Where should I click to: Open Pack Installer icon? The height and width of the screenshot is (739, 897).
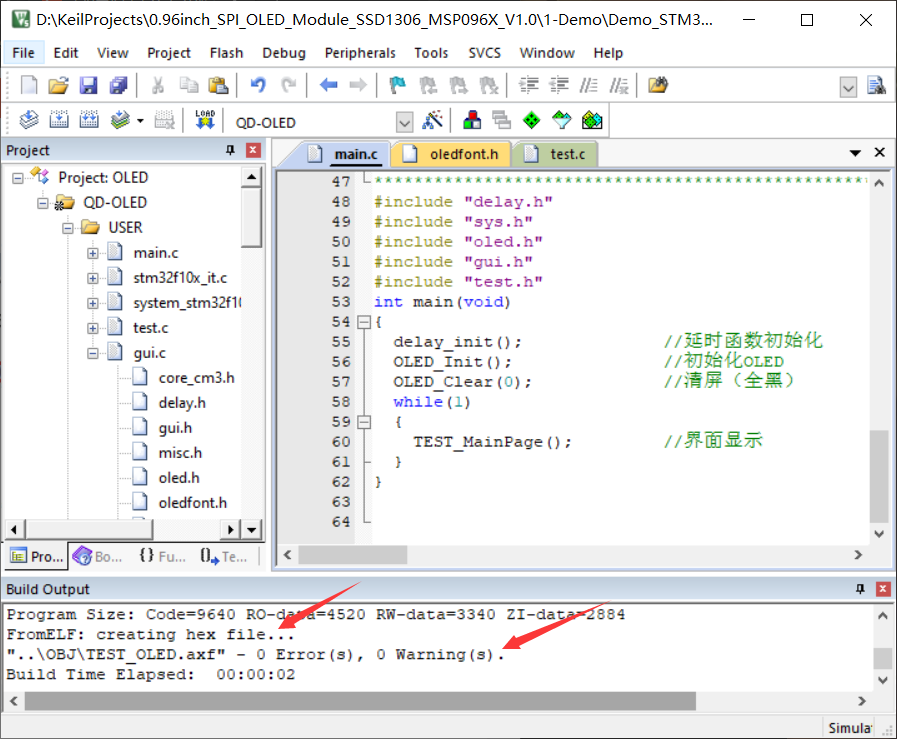[592, 120]
